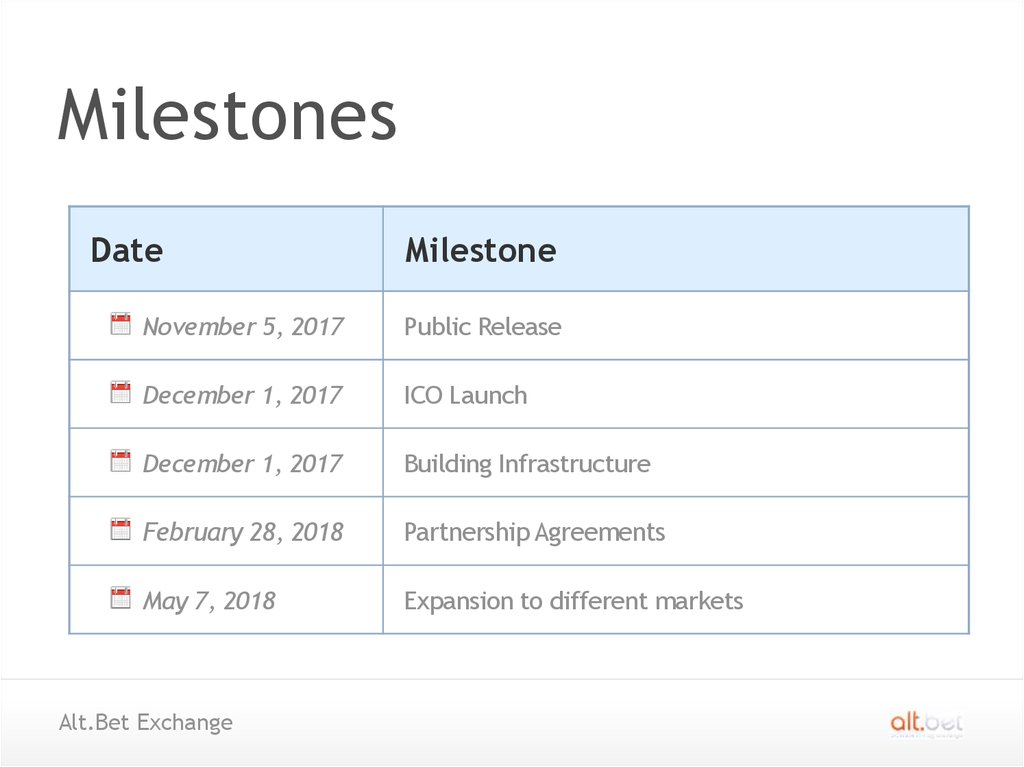Click the Building Infrastructure milestone text
Screen dimensions: 1024x767
(527, 464)
